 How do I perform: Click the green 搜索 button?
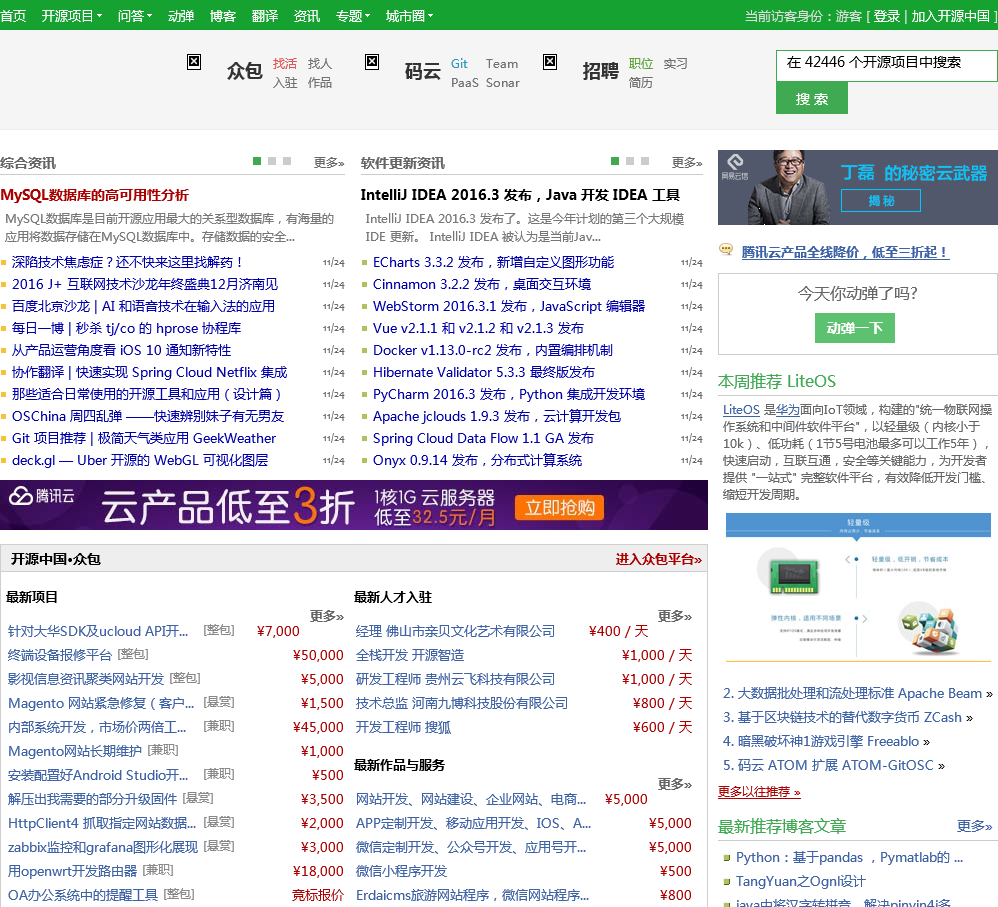(x=812, y=99)
